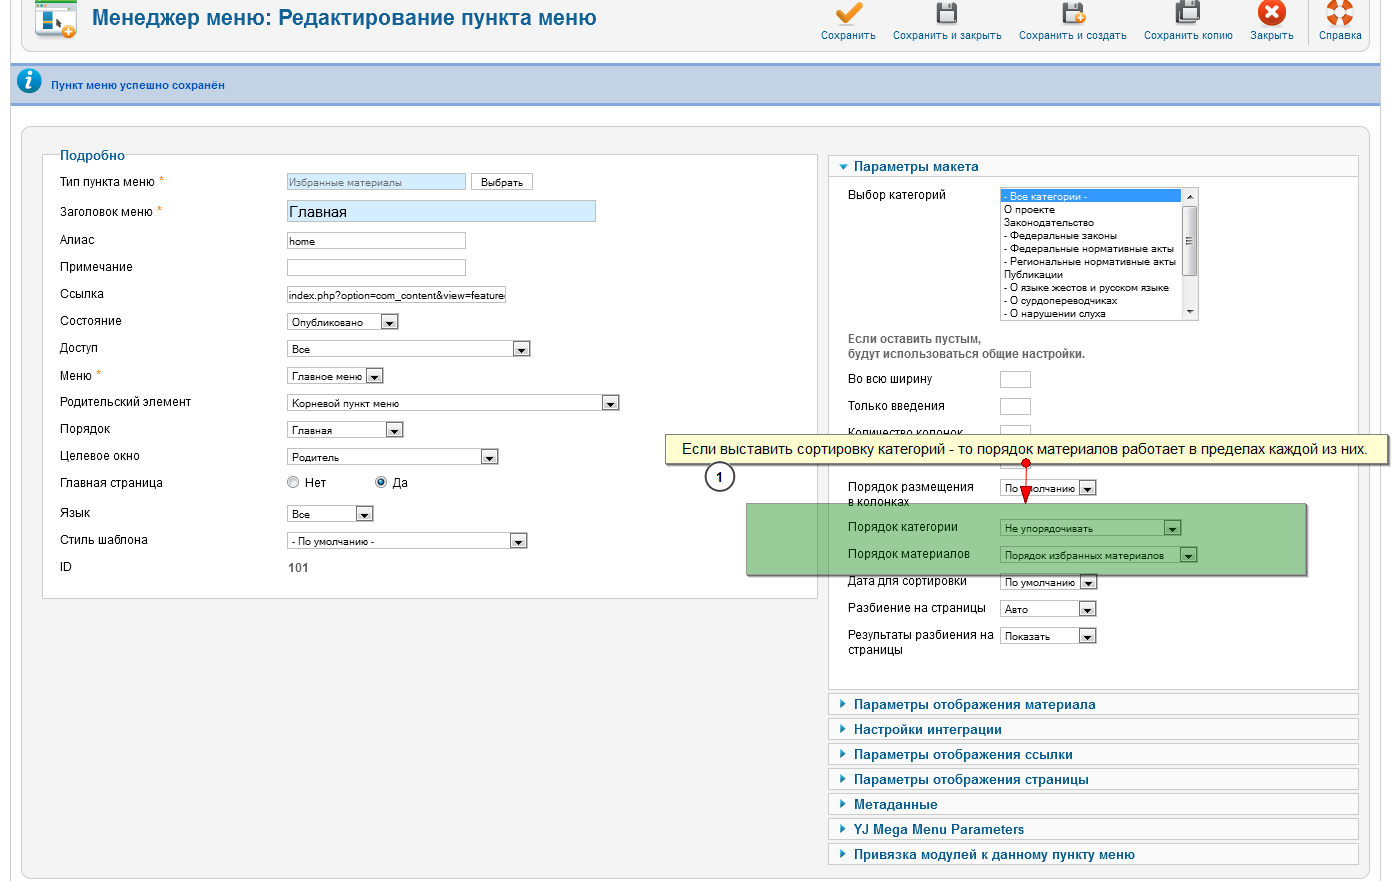
Task: Click the Сохранить и создать icon
Action: tap(1072, 14)
